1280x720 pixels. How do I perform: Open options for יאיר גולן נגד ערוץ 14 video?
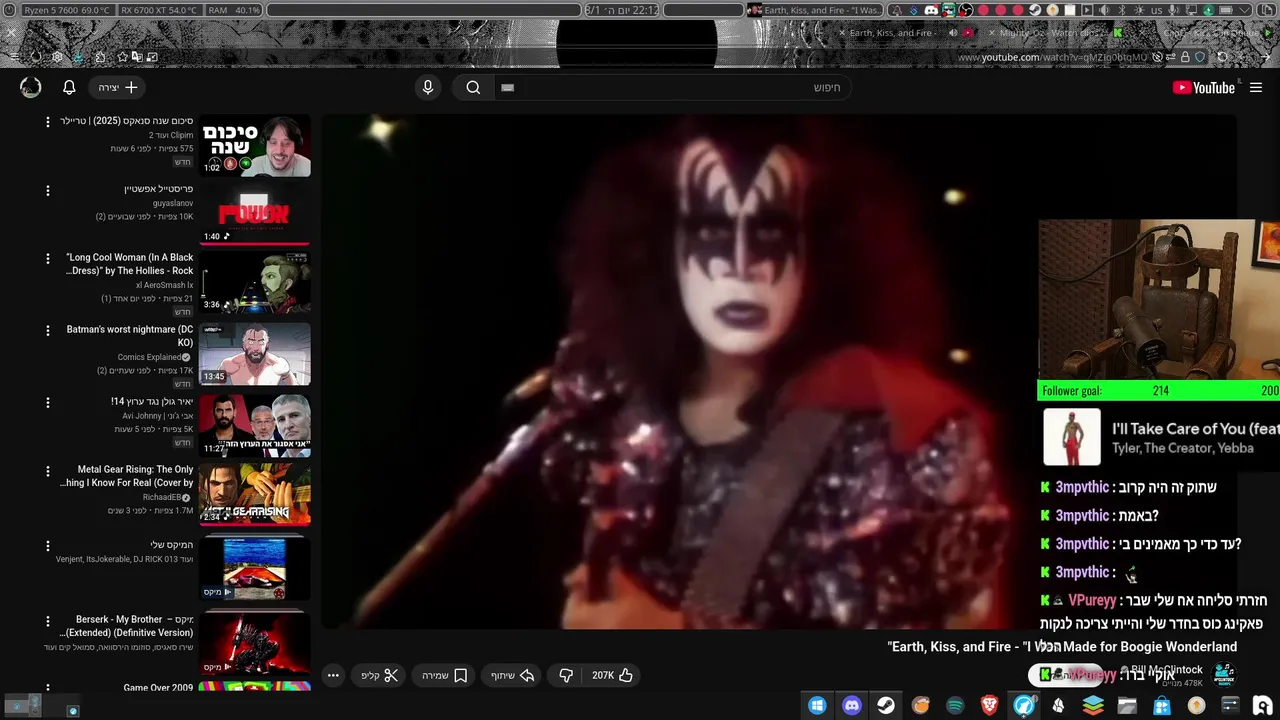(x=47, y=402)
